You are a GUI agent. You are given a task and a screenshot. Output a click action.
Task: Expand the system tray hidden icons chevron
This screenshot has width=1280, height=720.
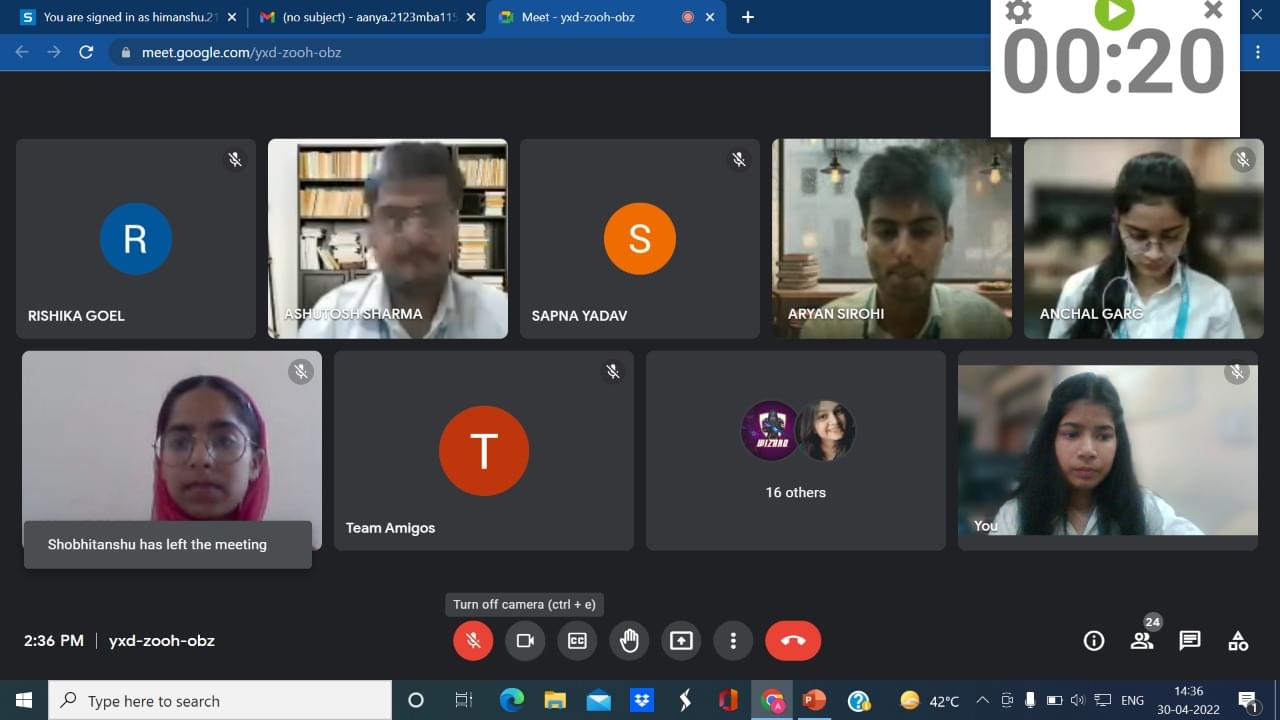pos(982,700)
